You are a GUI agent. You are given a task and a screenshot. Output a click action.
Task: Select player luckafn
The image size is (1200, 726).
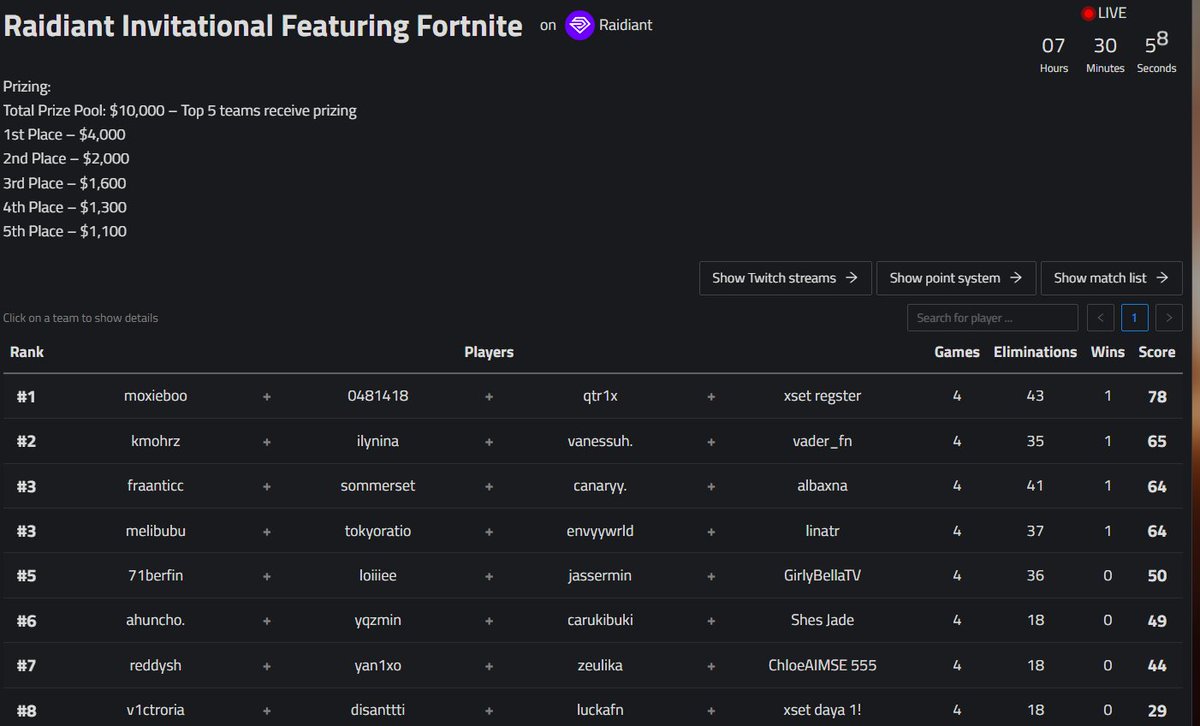(x=600, y=710)
